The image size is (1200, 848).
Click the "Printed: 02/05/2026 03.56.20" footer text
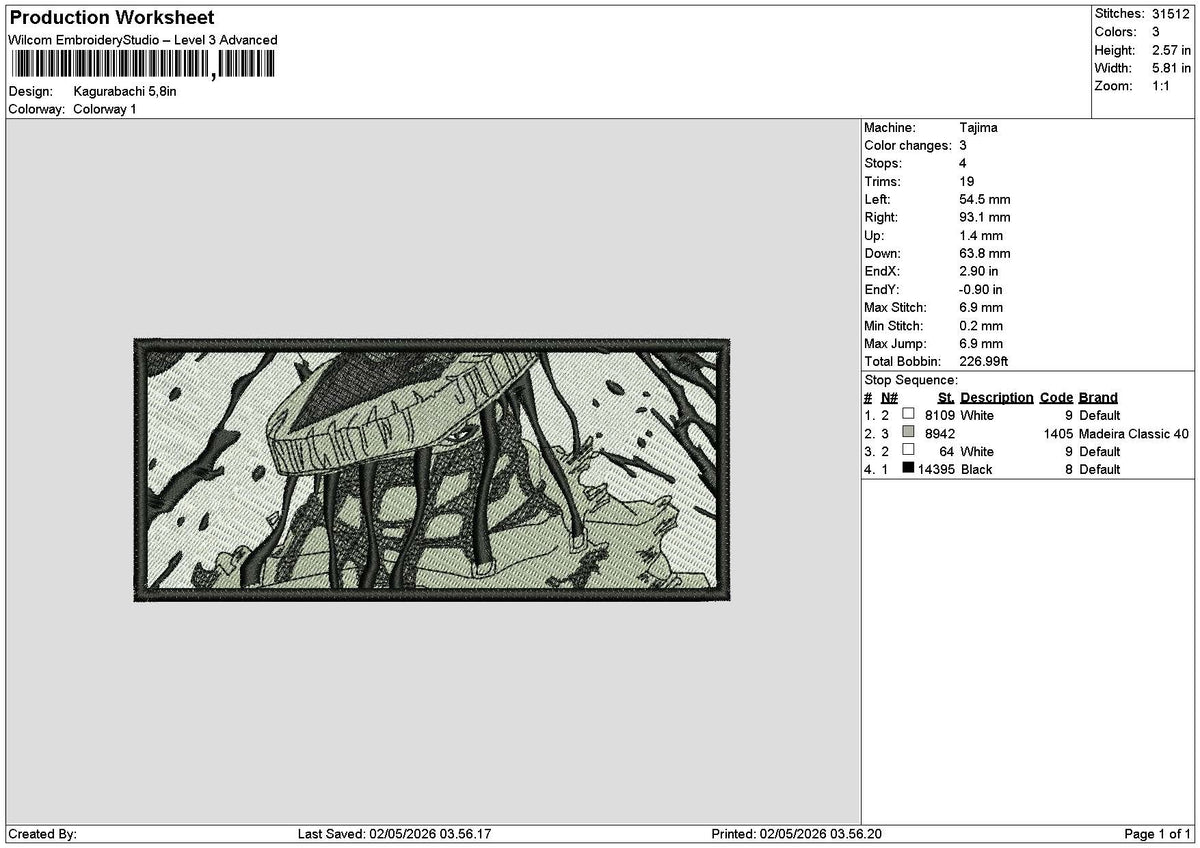click(x=796, y=834)
